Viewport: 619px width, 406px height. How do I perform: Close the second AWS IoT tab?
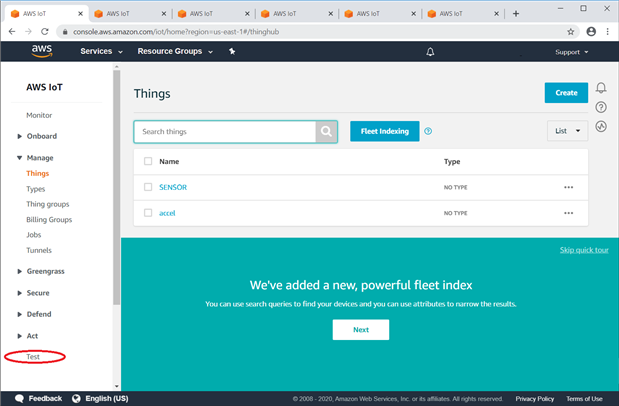pyautogui.click(x=164, y=13)
